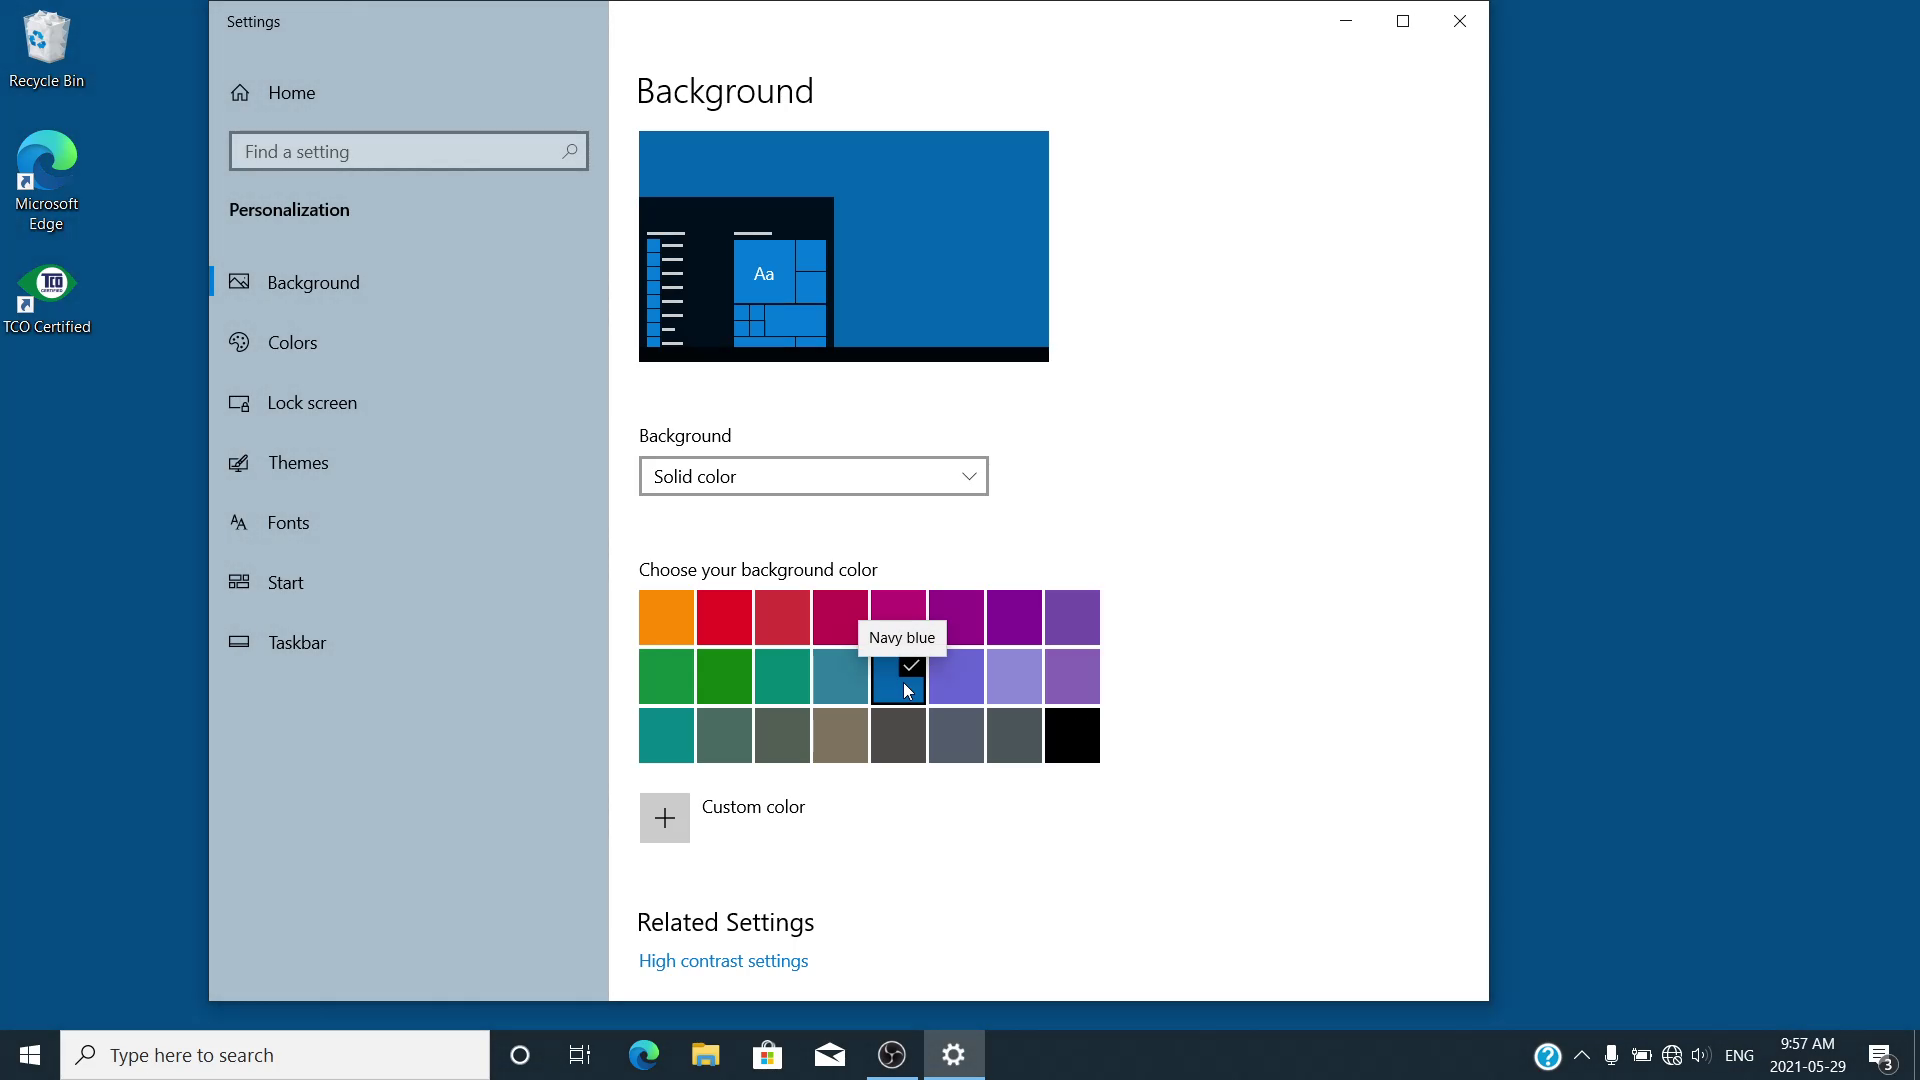1920x1080 pixels.
Task: Click the plus button for Custom color
Action: [x=664, y=818]
